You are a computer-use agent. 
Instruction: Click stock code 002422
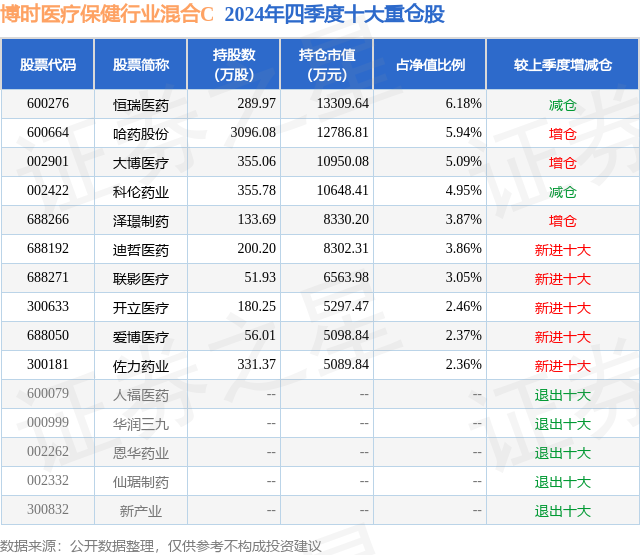(48, 191)
